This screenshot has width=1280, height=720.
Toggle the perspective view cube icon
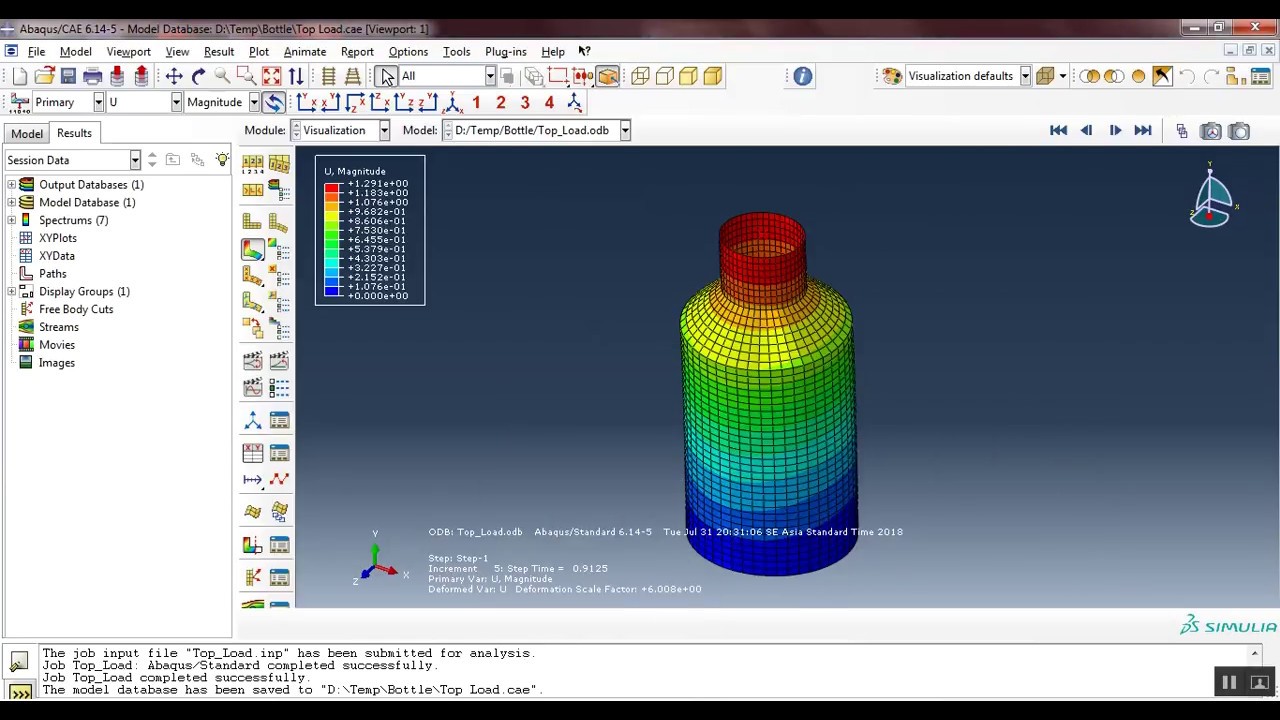(x=608, y=76)
